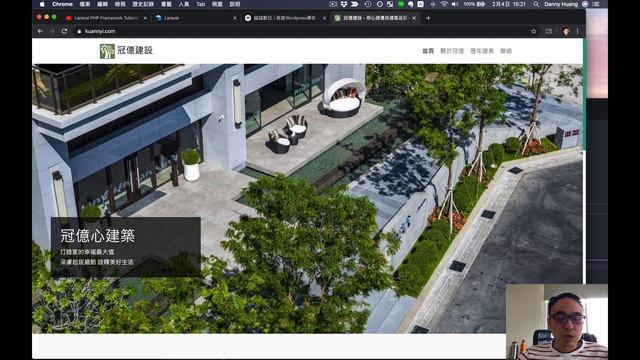Open the Danny Huang user menu
Screen dimensions: 640x360
[561, 4]
